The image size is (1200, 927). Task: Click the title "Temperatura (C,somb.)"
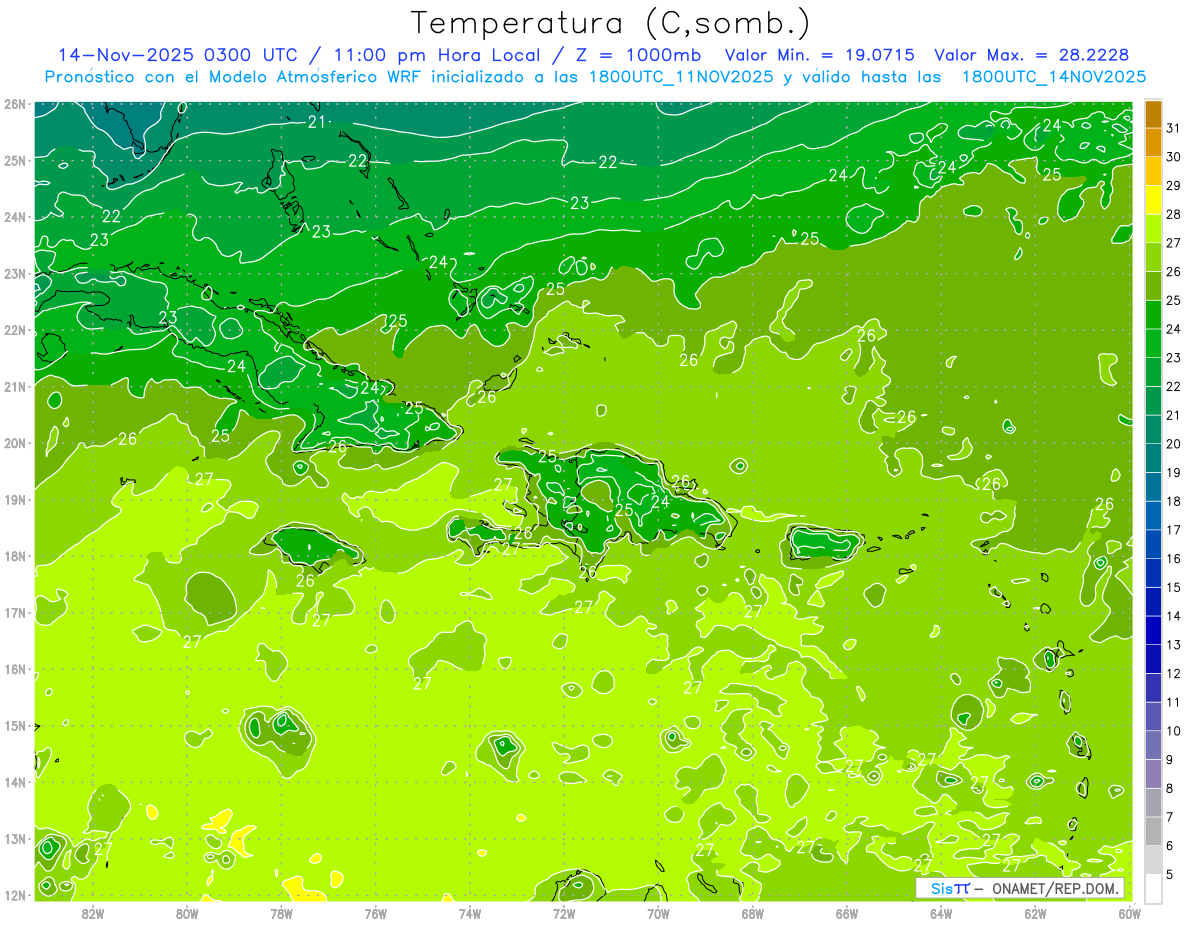[611, 23]
